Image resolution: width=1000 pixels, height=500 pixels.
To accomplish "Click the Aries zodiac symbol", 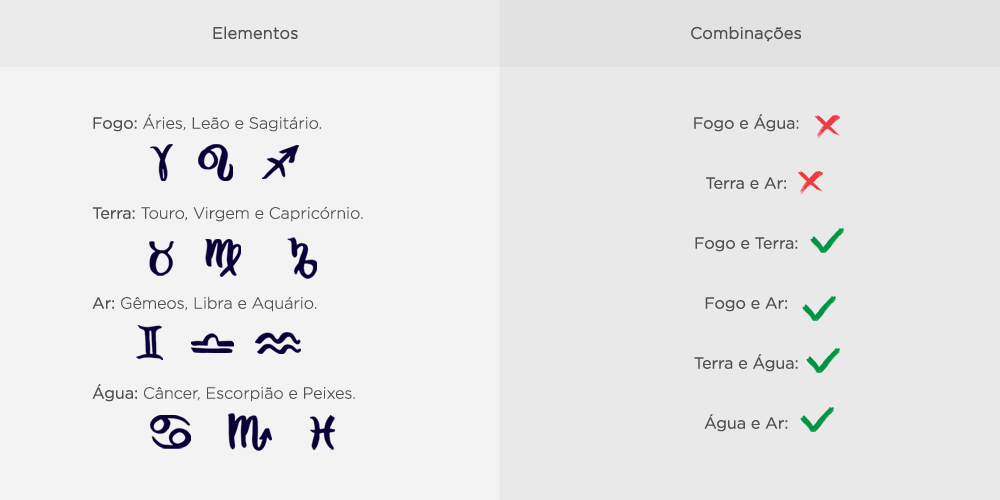I will (x=161, y=162).
